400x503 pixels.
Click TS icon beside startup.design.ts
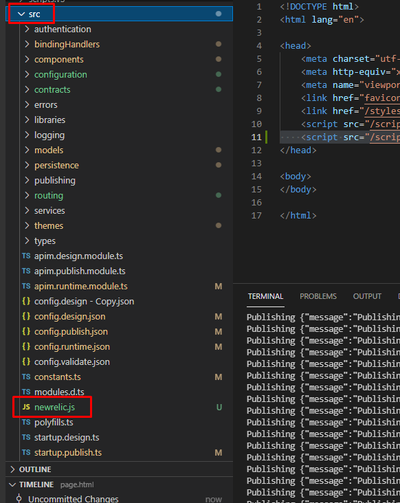[x=26, y=437]
